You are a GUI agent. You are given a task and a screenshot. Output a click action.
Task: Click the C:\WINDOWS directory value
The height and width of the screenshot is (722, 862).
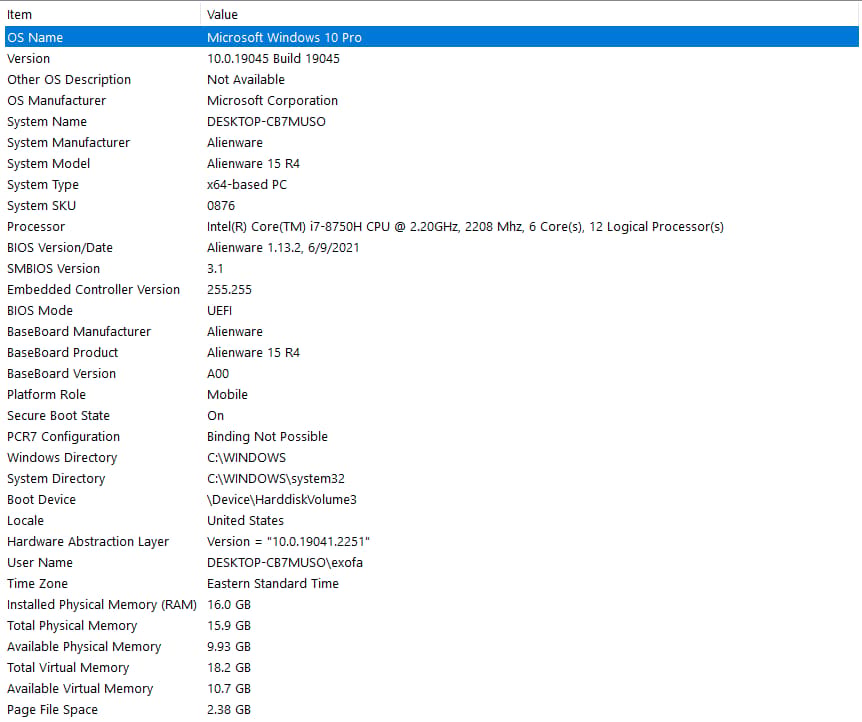pyautogui.click(x=246, y=458)
